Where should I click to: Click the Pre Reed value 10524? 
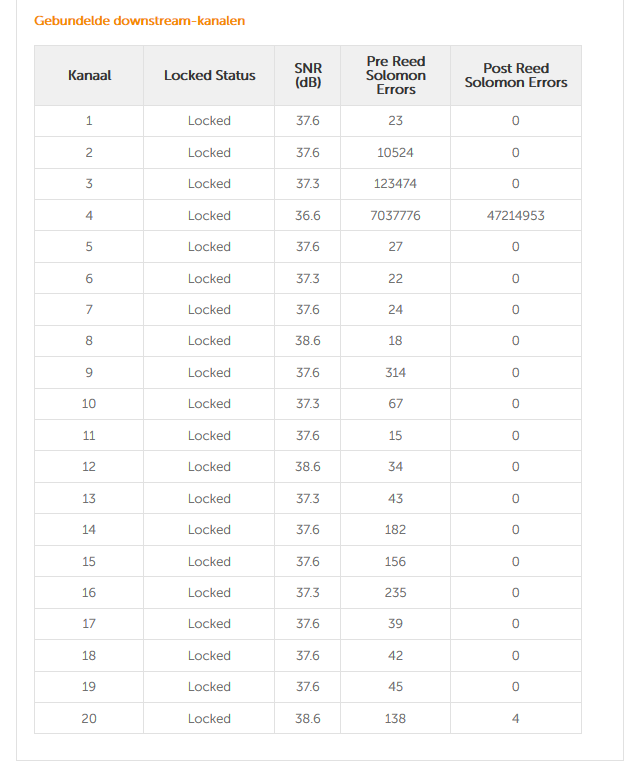[x=395, y=153]
